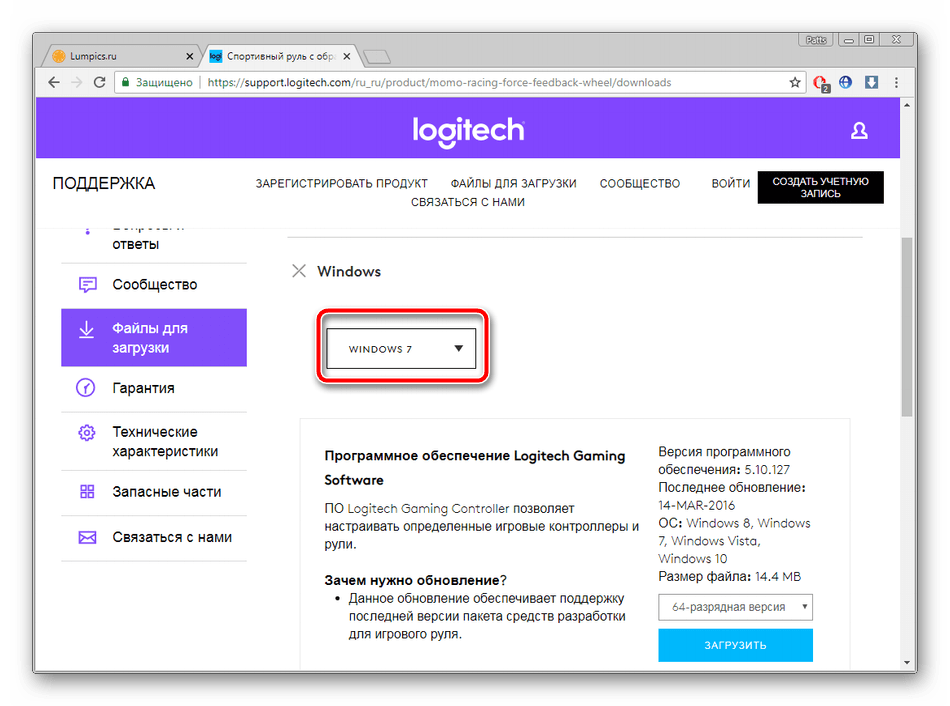950x706 pixels.
Task: Open the ФАЙЛЫ ДЛЯ ЗАГРУЗКИ menu item
Action: [x=513, y=184]
